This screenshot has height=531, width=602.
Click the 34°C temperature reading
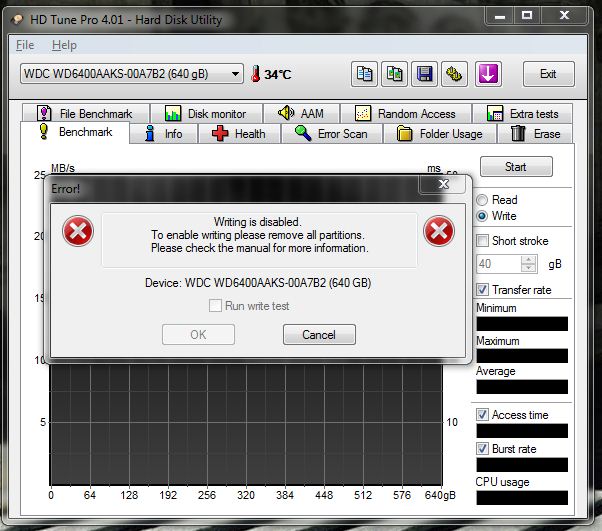[277, 74]
